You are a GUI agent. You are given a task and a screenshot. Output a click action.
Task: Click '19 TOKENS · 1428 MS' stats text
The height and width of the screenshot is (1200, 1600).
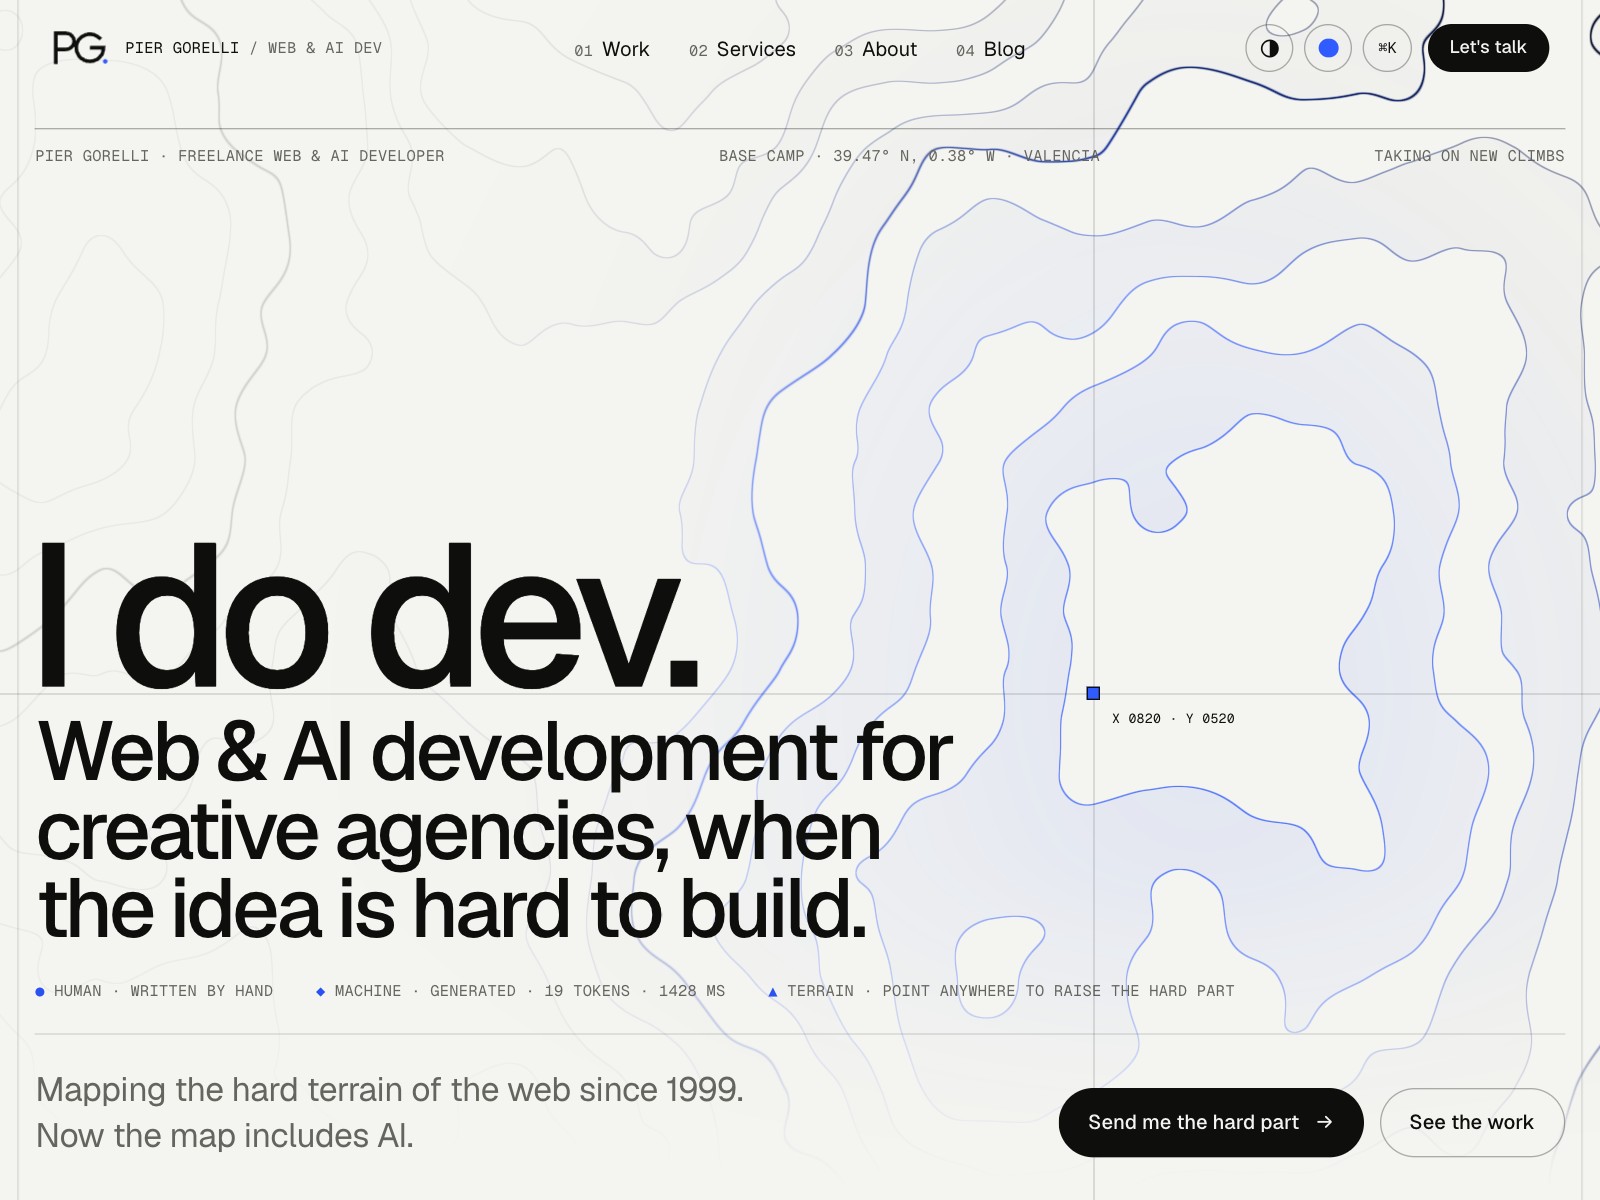pos(635,991)
